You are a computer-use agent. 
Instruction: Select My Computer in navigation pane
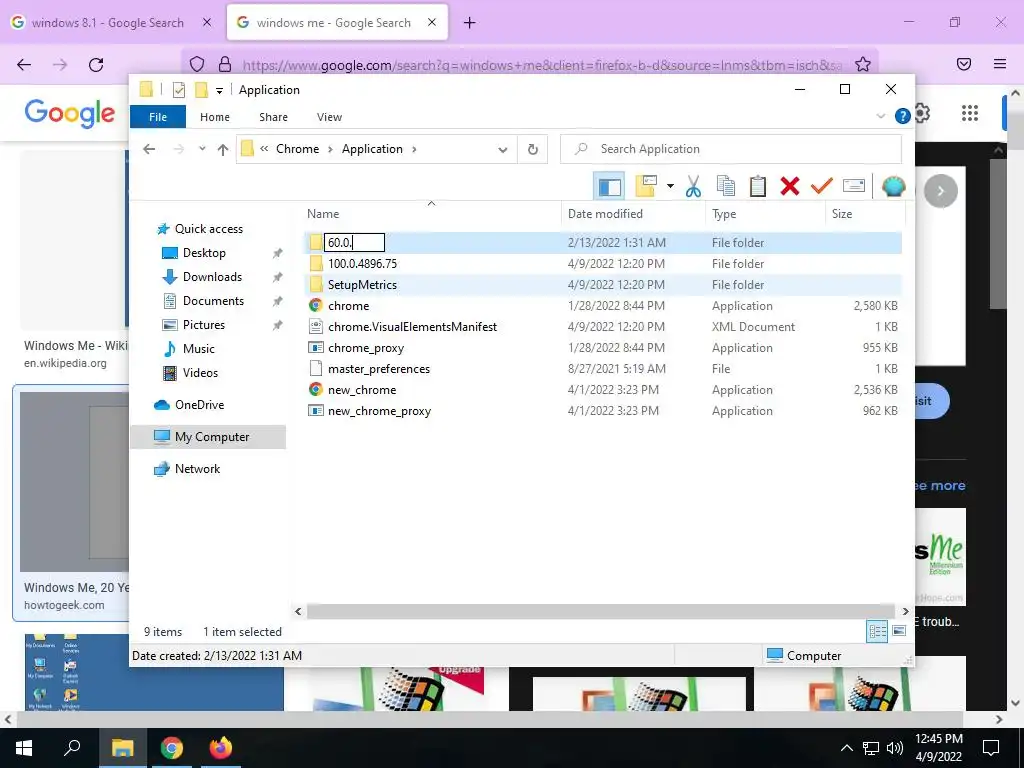pyautogui.click(x=208, y=437)
